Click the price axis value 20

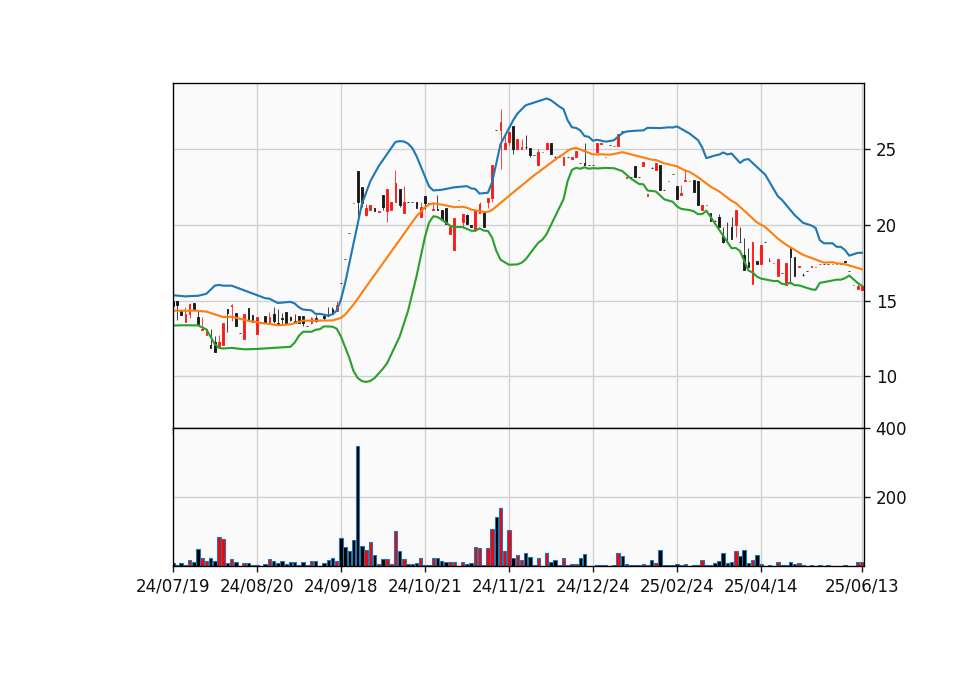pos(886,226)
